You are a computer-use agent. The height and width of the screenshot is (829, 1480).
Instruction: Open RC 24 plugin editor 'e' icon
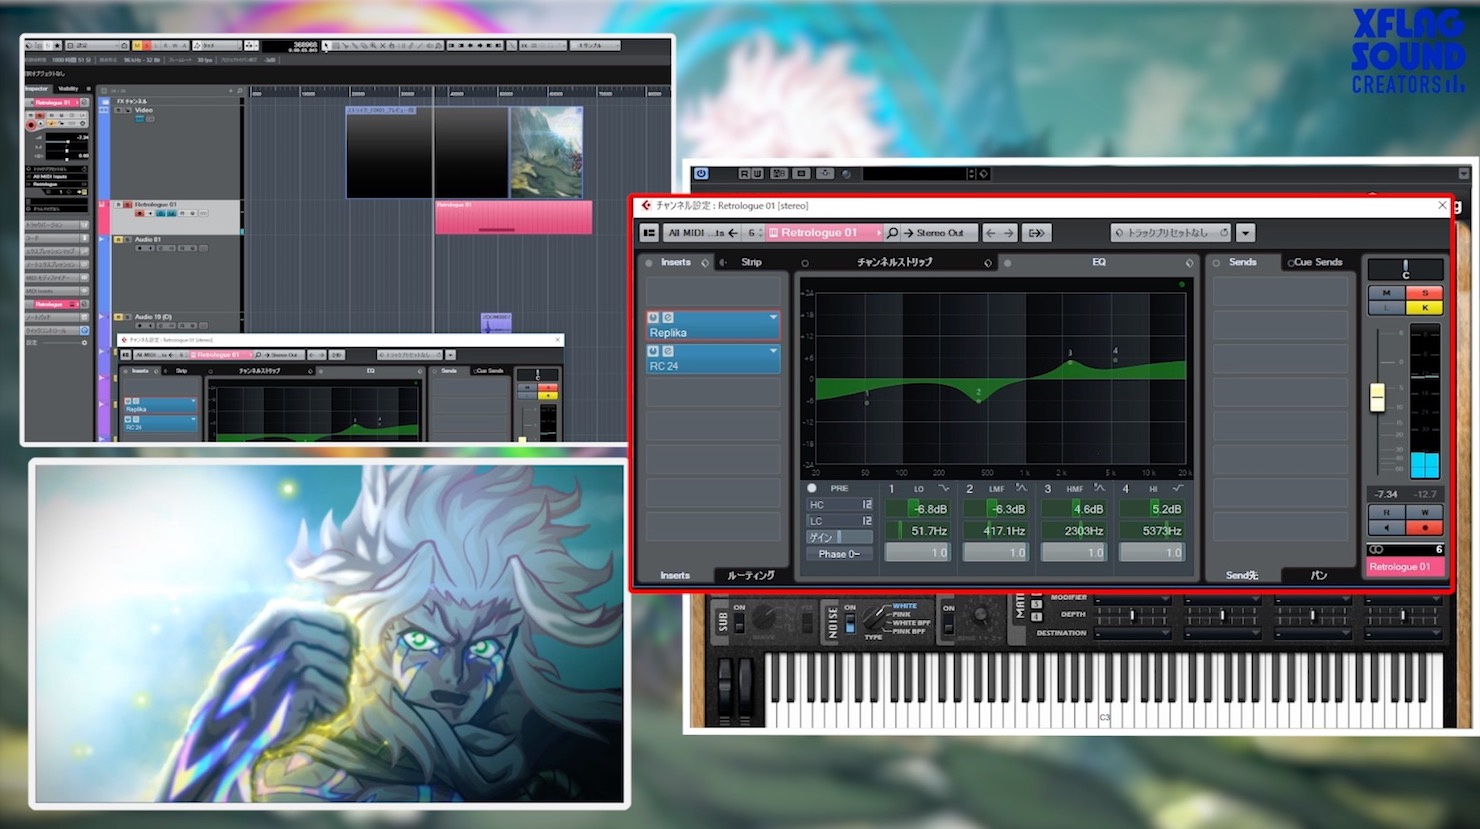tap(667, 352)
